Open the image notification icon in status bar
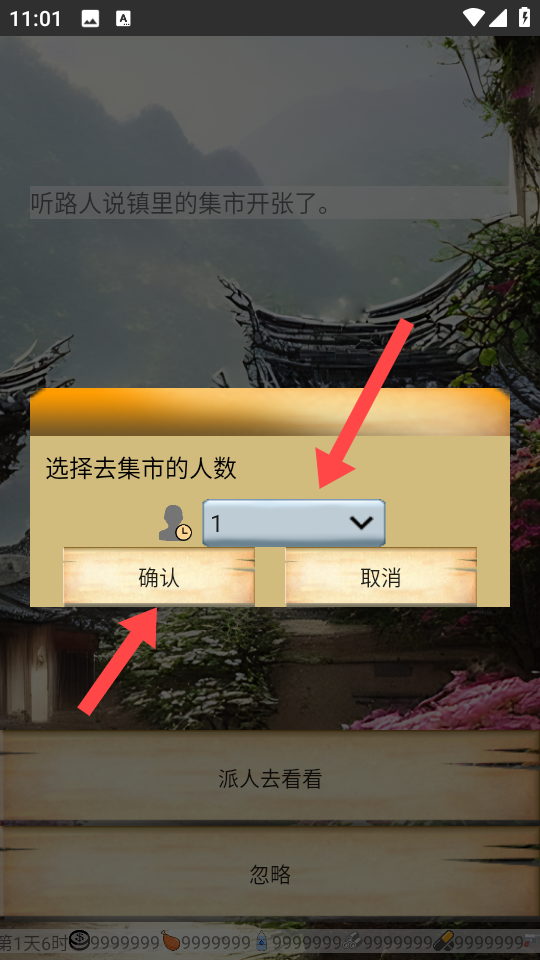The image size is (540, 960). (90, 18)
